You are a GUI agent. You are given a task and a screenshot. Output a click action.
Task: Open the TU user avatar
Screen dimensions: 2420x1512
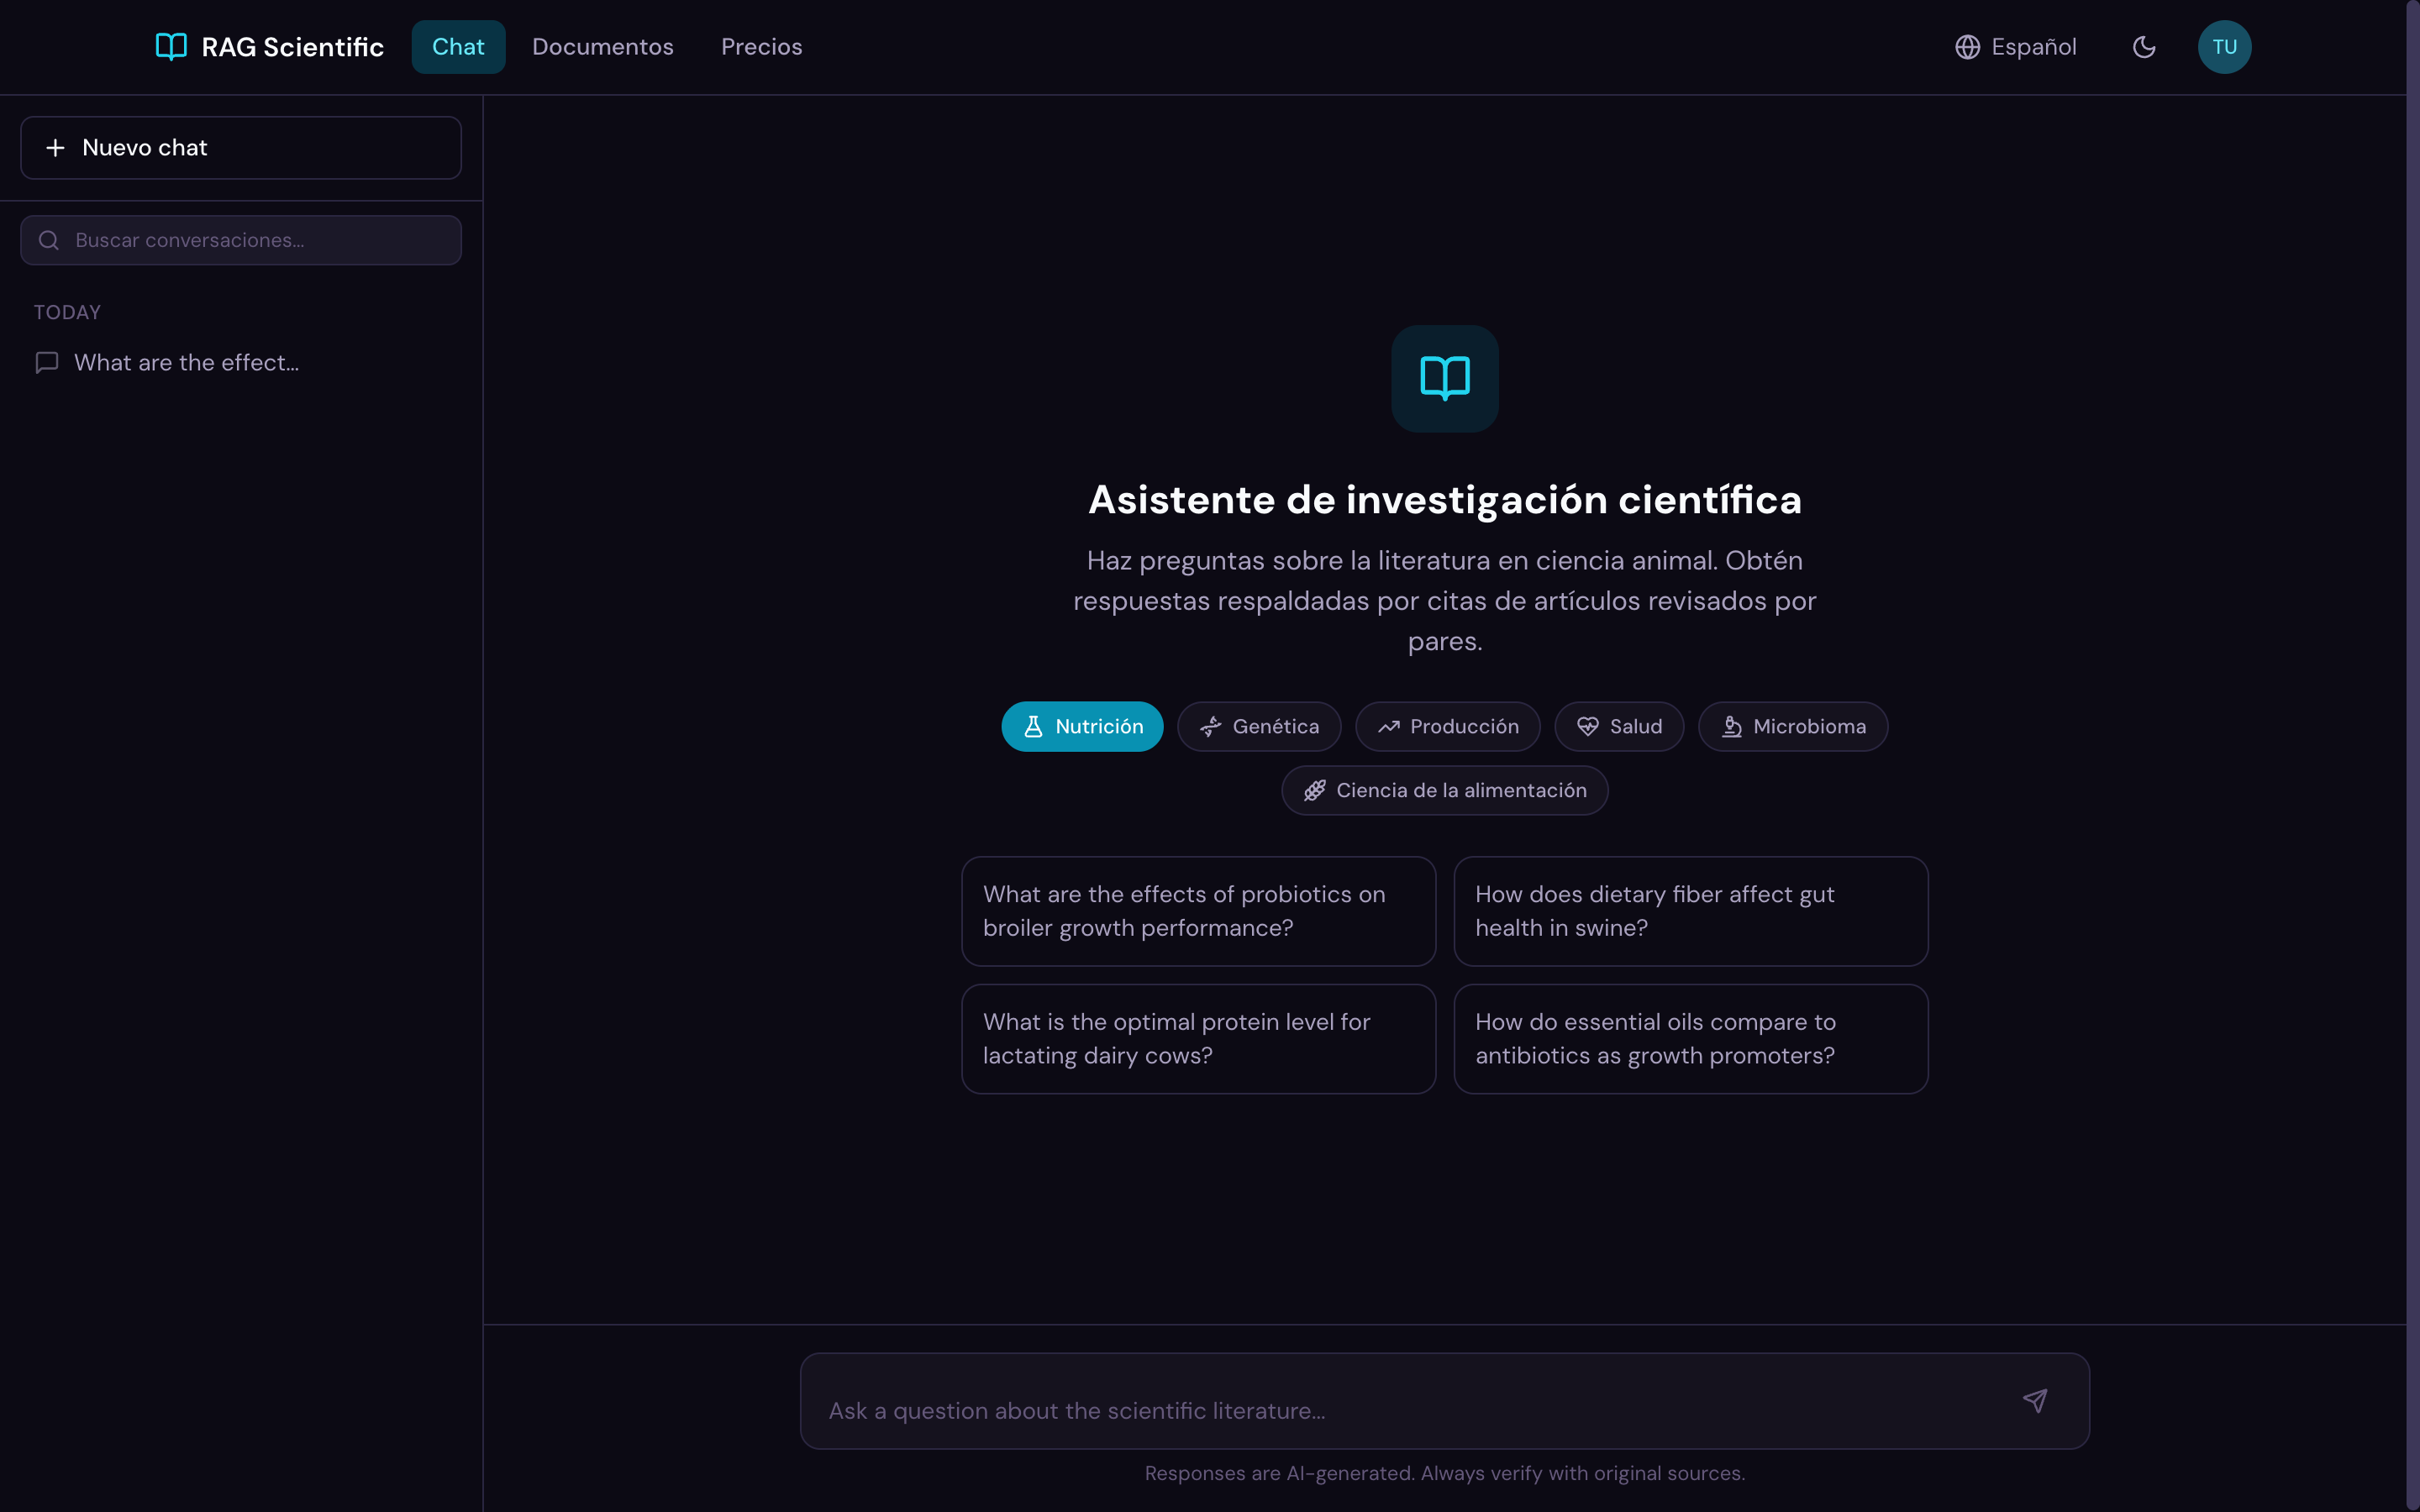click(2224, 46)
